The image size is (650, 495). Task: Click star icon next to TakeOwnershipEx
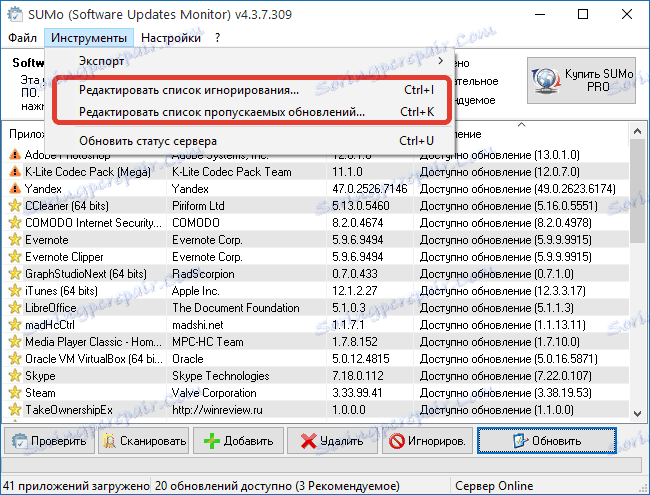point(15,410)
